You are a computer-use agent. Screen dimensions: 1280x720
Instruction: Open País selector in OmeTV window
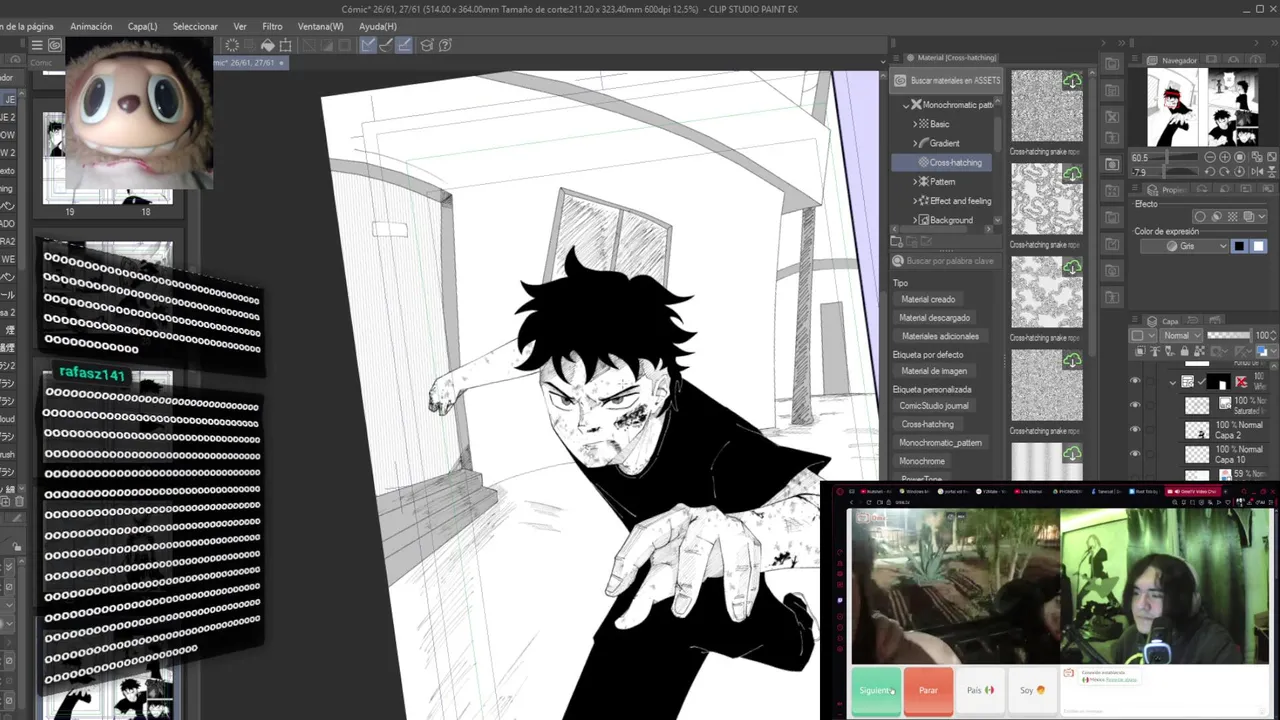pos(980,690)
